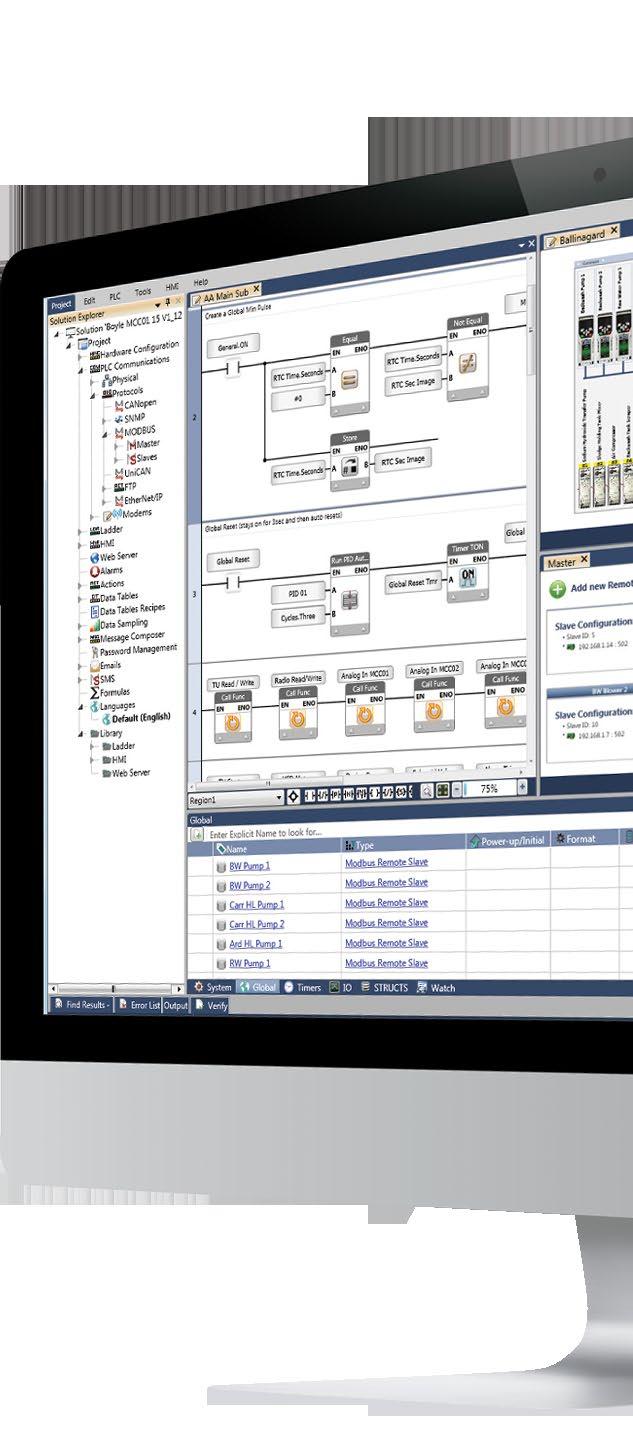Click the Data Sampling chart icon
Screen dimensions: 633x1431
93,625
